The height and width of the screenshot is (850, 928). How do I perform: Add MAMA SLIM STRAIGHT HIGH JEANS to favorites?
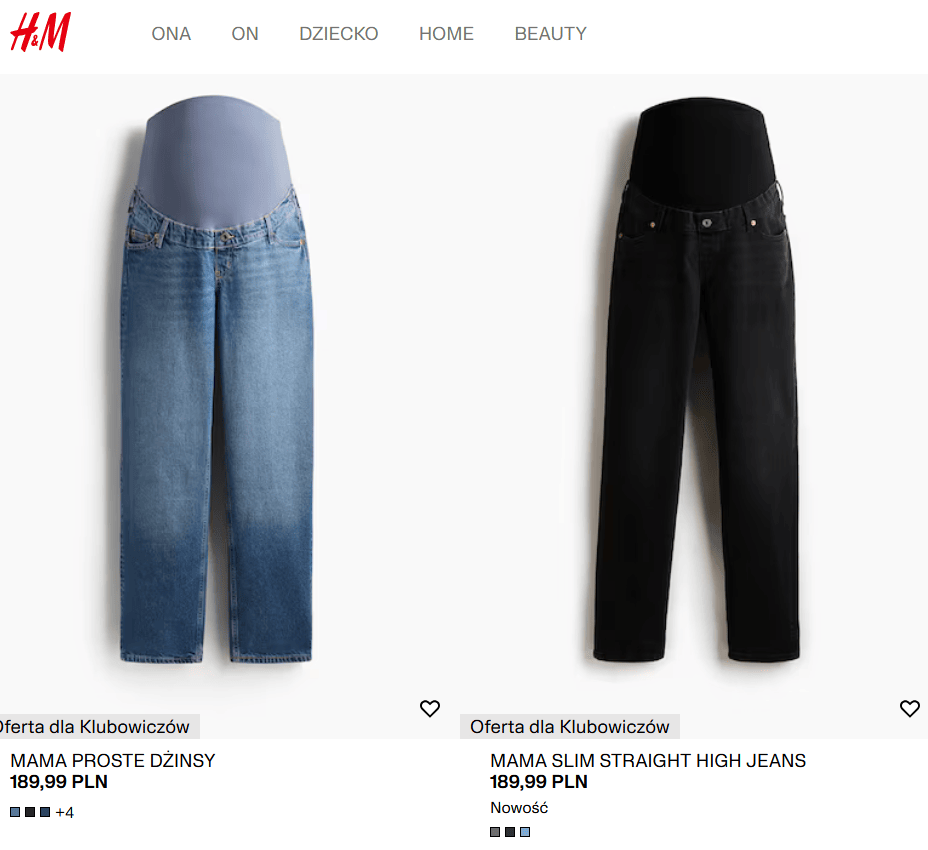pos(910,708)
